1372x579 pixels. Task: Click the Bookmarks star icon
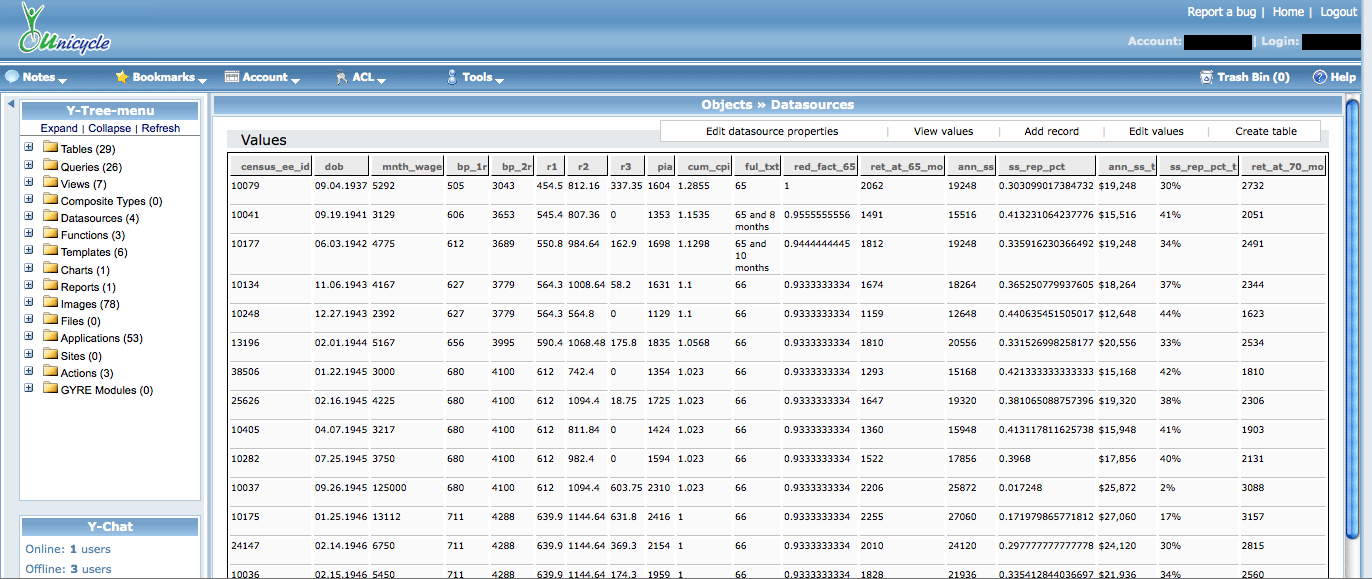tap(122, 77)
